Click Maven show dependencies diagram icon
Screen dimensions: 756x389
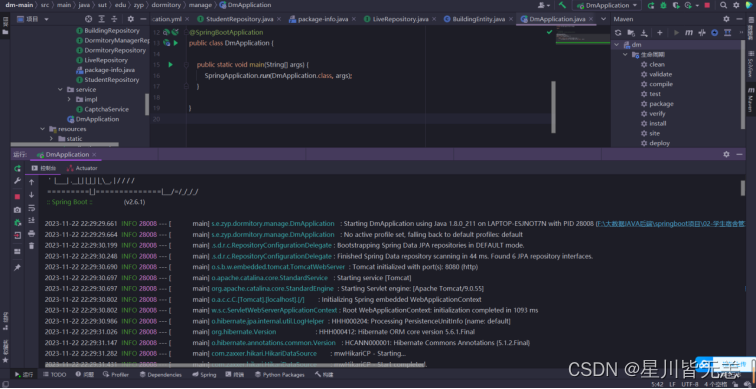coord(728,33)
